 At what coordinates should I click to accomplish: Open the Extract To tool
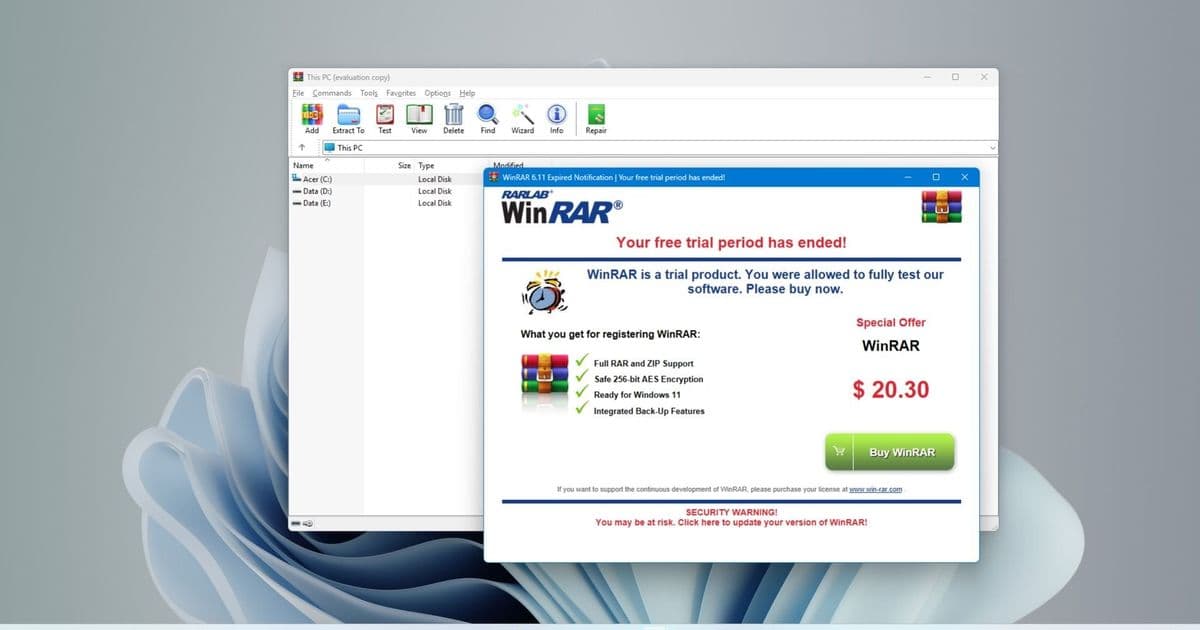[347, 116]
